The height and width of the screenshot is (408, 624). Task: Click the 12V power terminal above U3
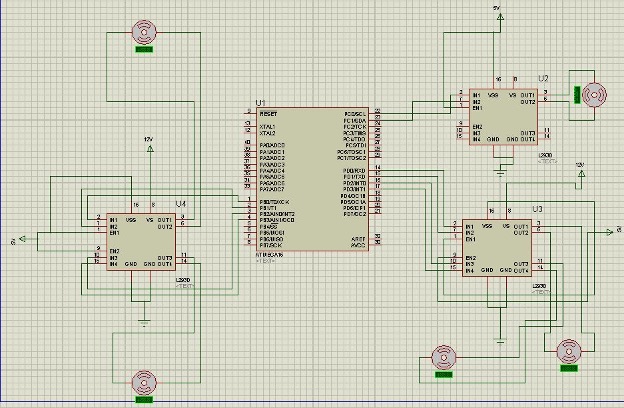pos(581,174)
